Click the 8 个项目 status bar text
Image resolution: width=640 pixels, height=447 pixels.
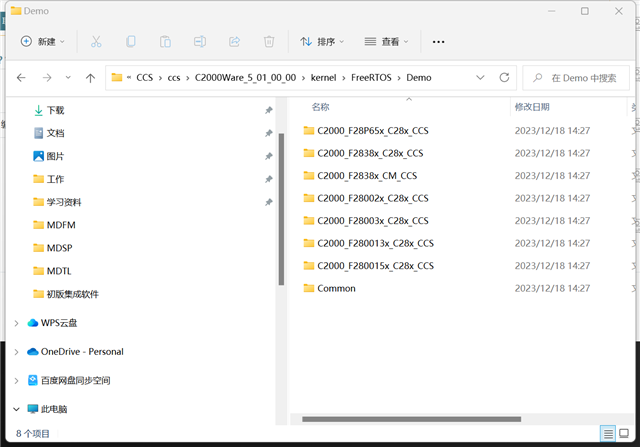33,434
